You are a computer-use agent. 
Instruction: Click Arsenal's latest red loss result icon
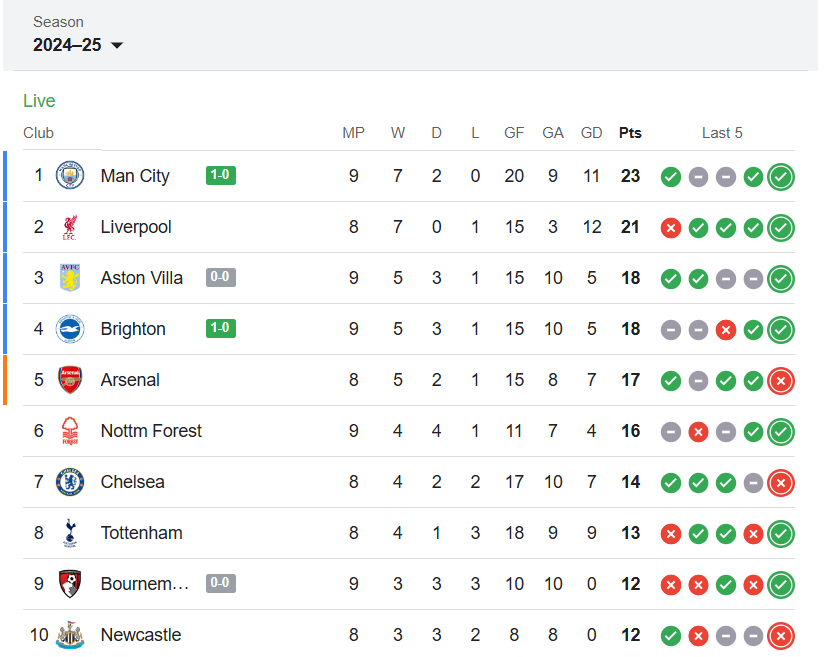tap(781, 380)
